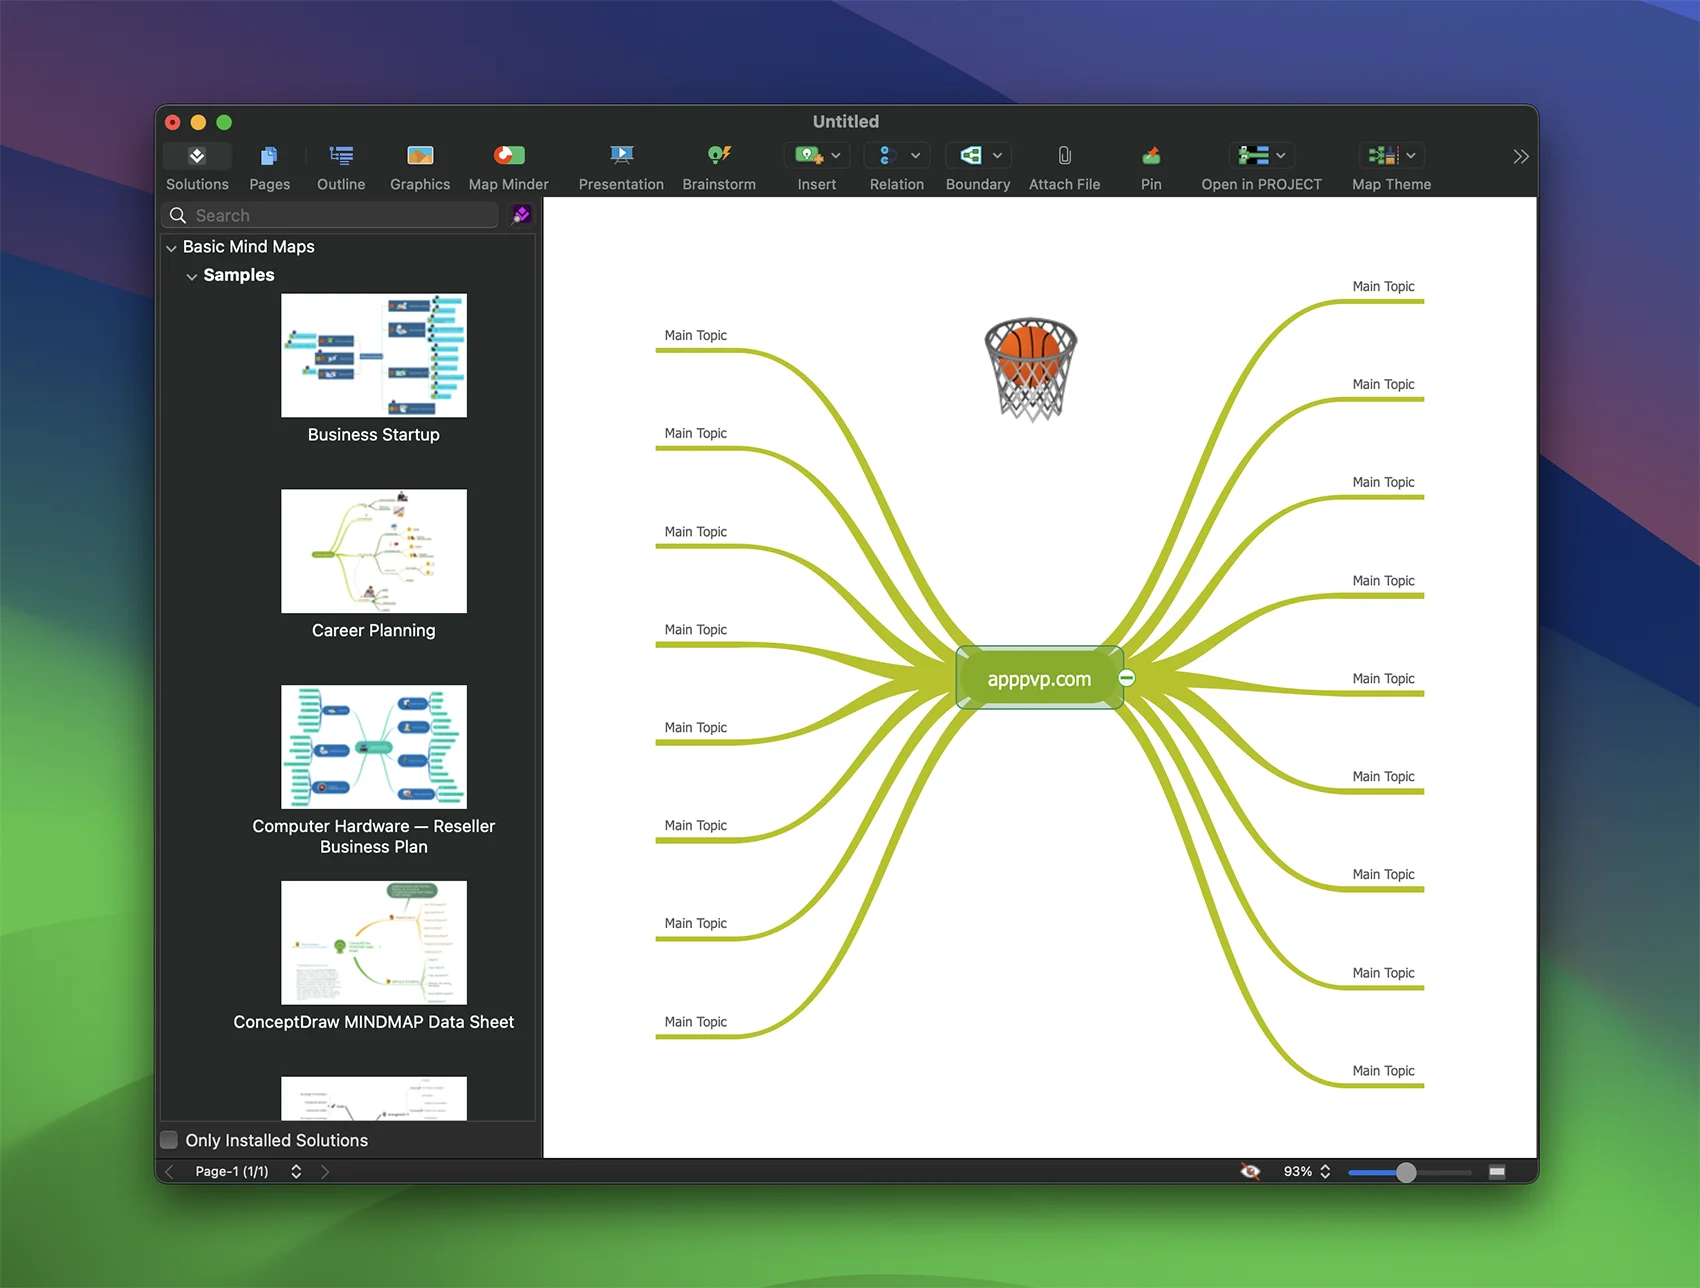Enable Only Installed Solutions checkbox
The image size is (1700, 1288).
pos(169,1140)
